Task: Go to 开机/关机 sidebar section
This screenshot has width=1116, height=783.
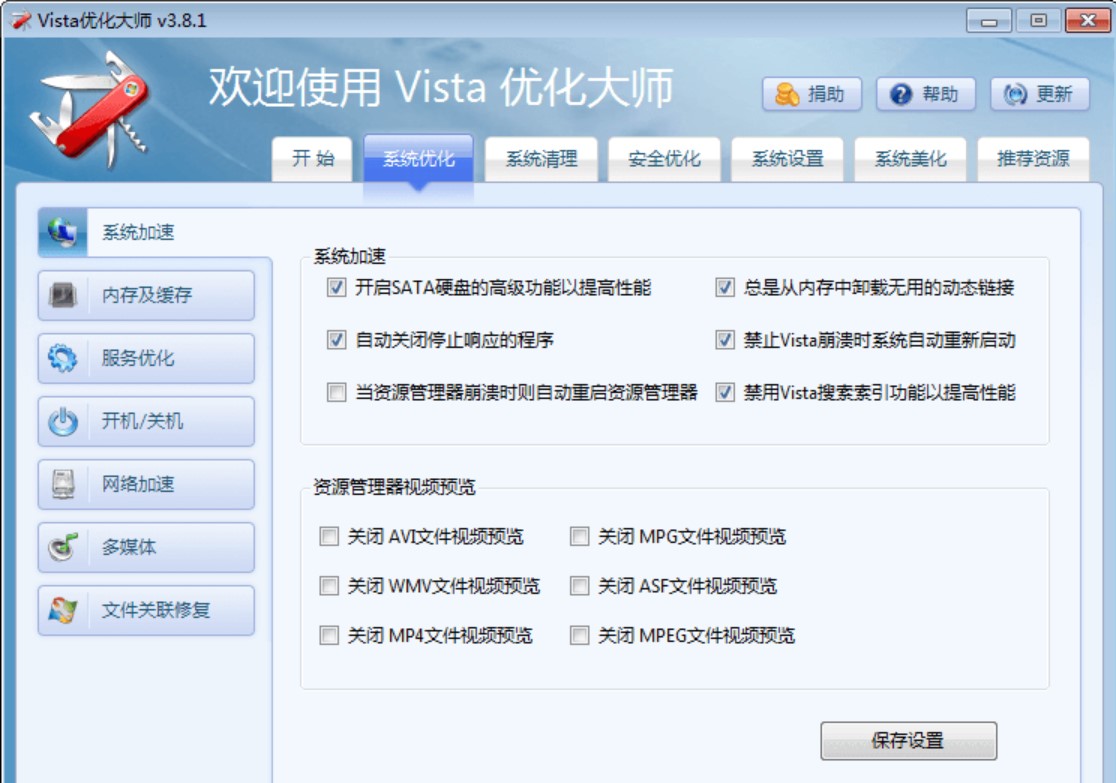Action: tap(146, 421)
